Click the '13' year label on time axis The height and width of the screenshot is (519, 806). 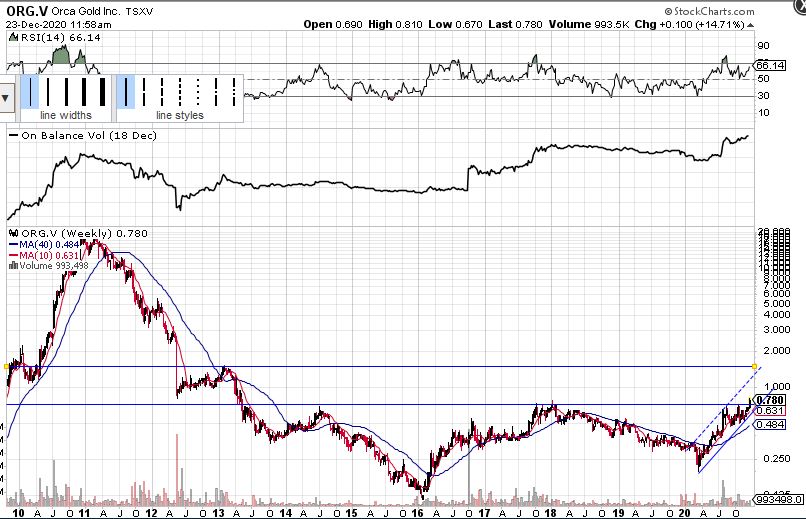pyautogui.click(x=218, y=513)
